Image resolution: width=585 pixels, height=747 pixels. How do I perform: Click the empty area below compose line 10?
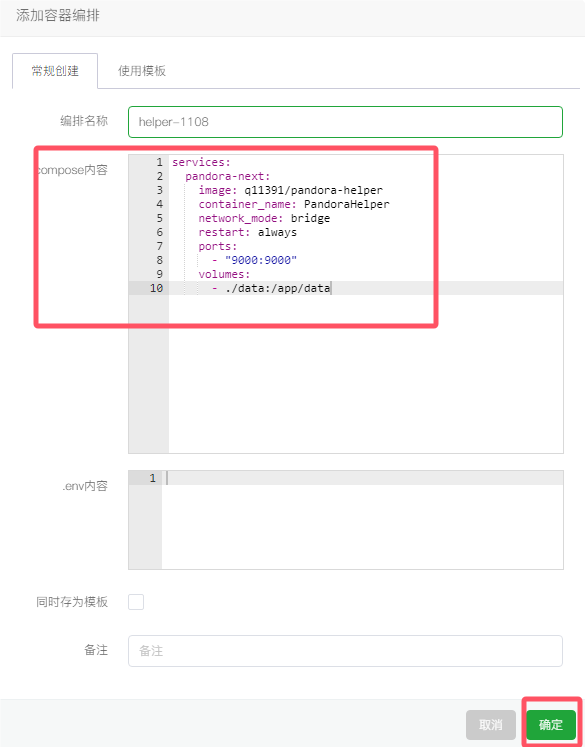(366, 374)
